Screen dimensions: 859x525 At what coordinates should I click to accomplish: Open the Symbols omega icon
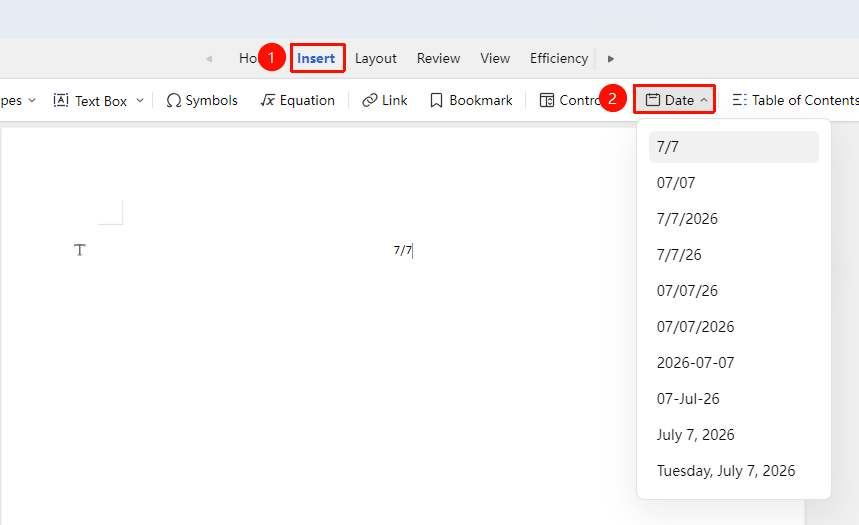[174, 100]
